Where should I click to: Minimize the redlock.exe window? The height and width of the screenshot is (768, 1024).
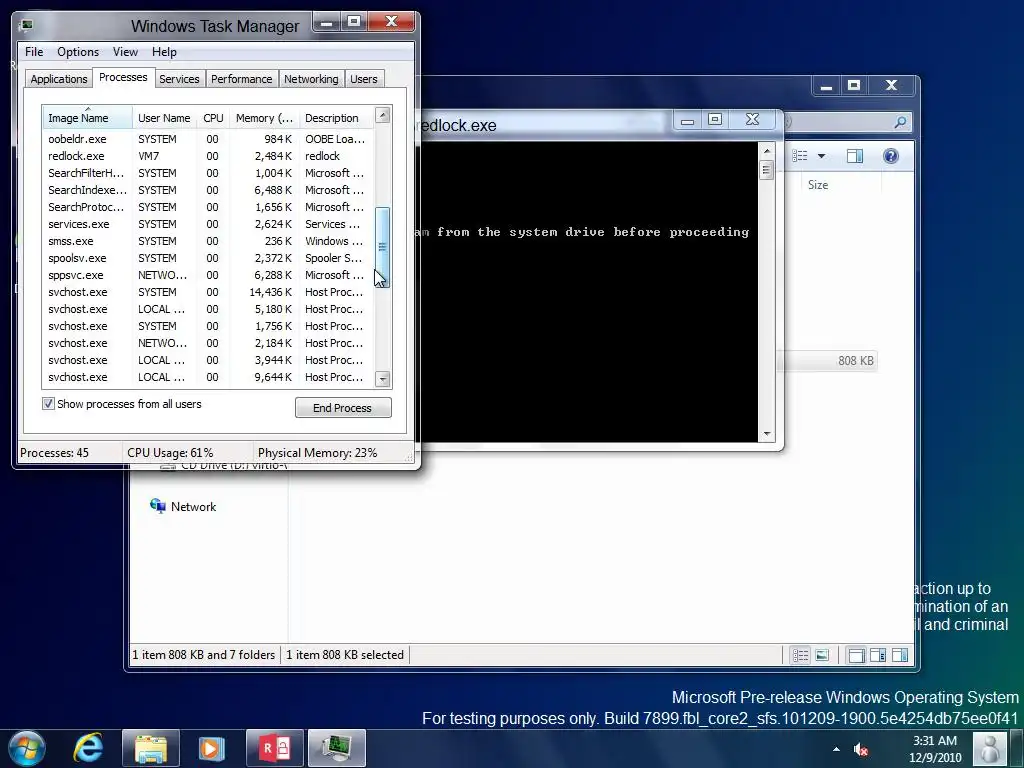click(688, 120)
